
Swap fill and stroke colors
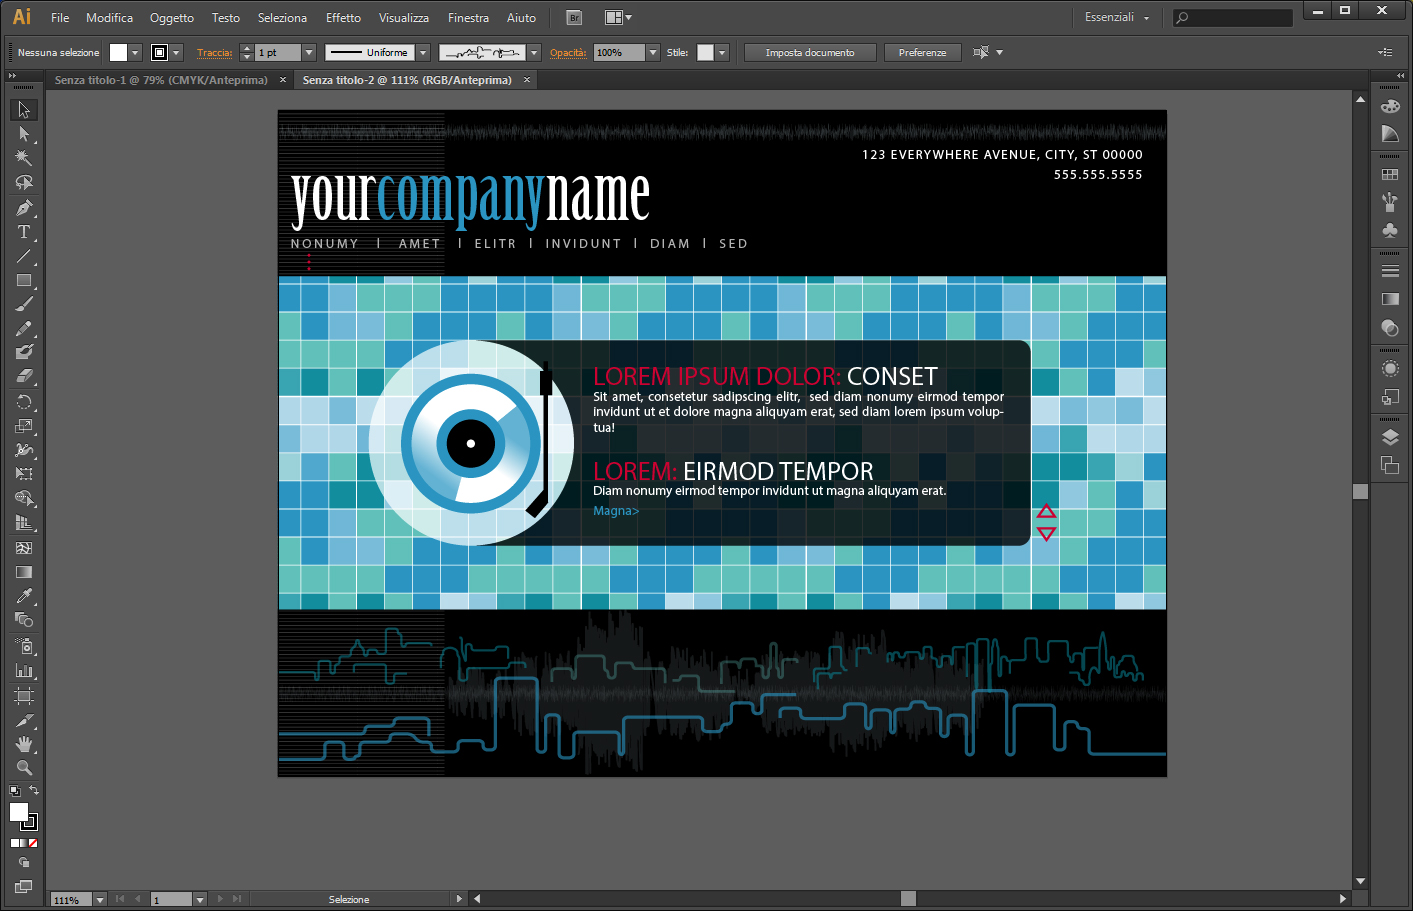(x=34, y=791)
